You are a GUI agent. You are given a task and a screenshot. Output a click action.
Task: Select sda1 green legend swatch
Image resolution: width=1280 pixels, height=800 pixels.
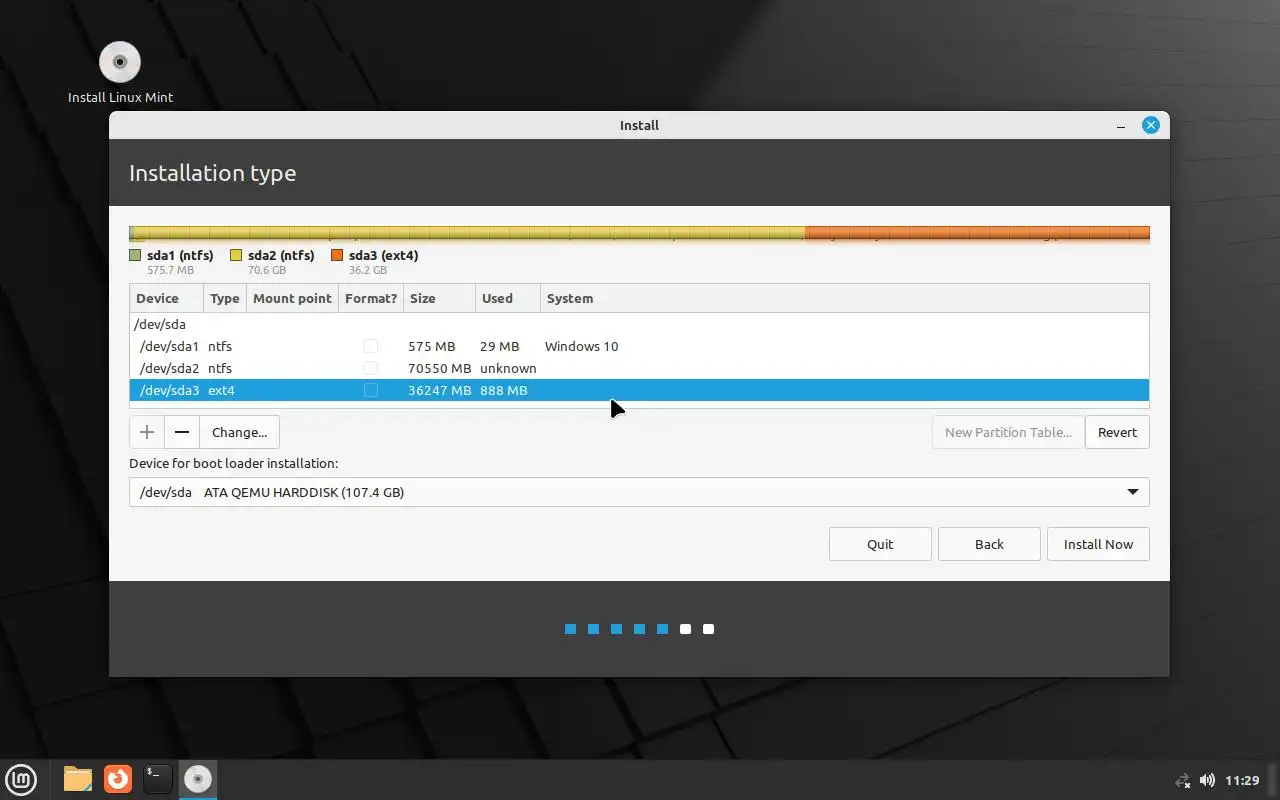point(135,255)
